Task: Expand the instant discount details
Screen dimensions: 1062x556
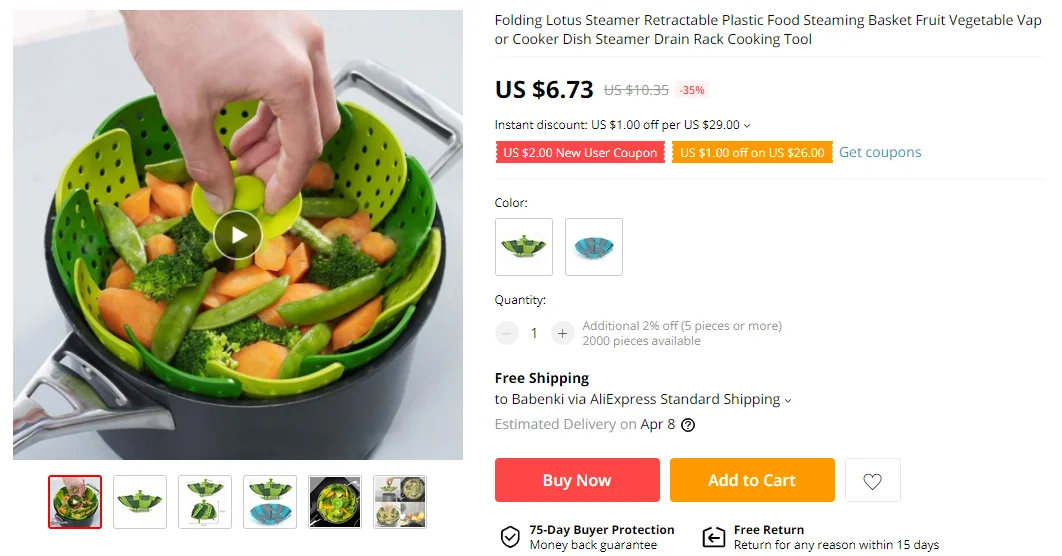Action: (x=747, y=126)
